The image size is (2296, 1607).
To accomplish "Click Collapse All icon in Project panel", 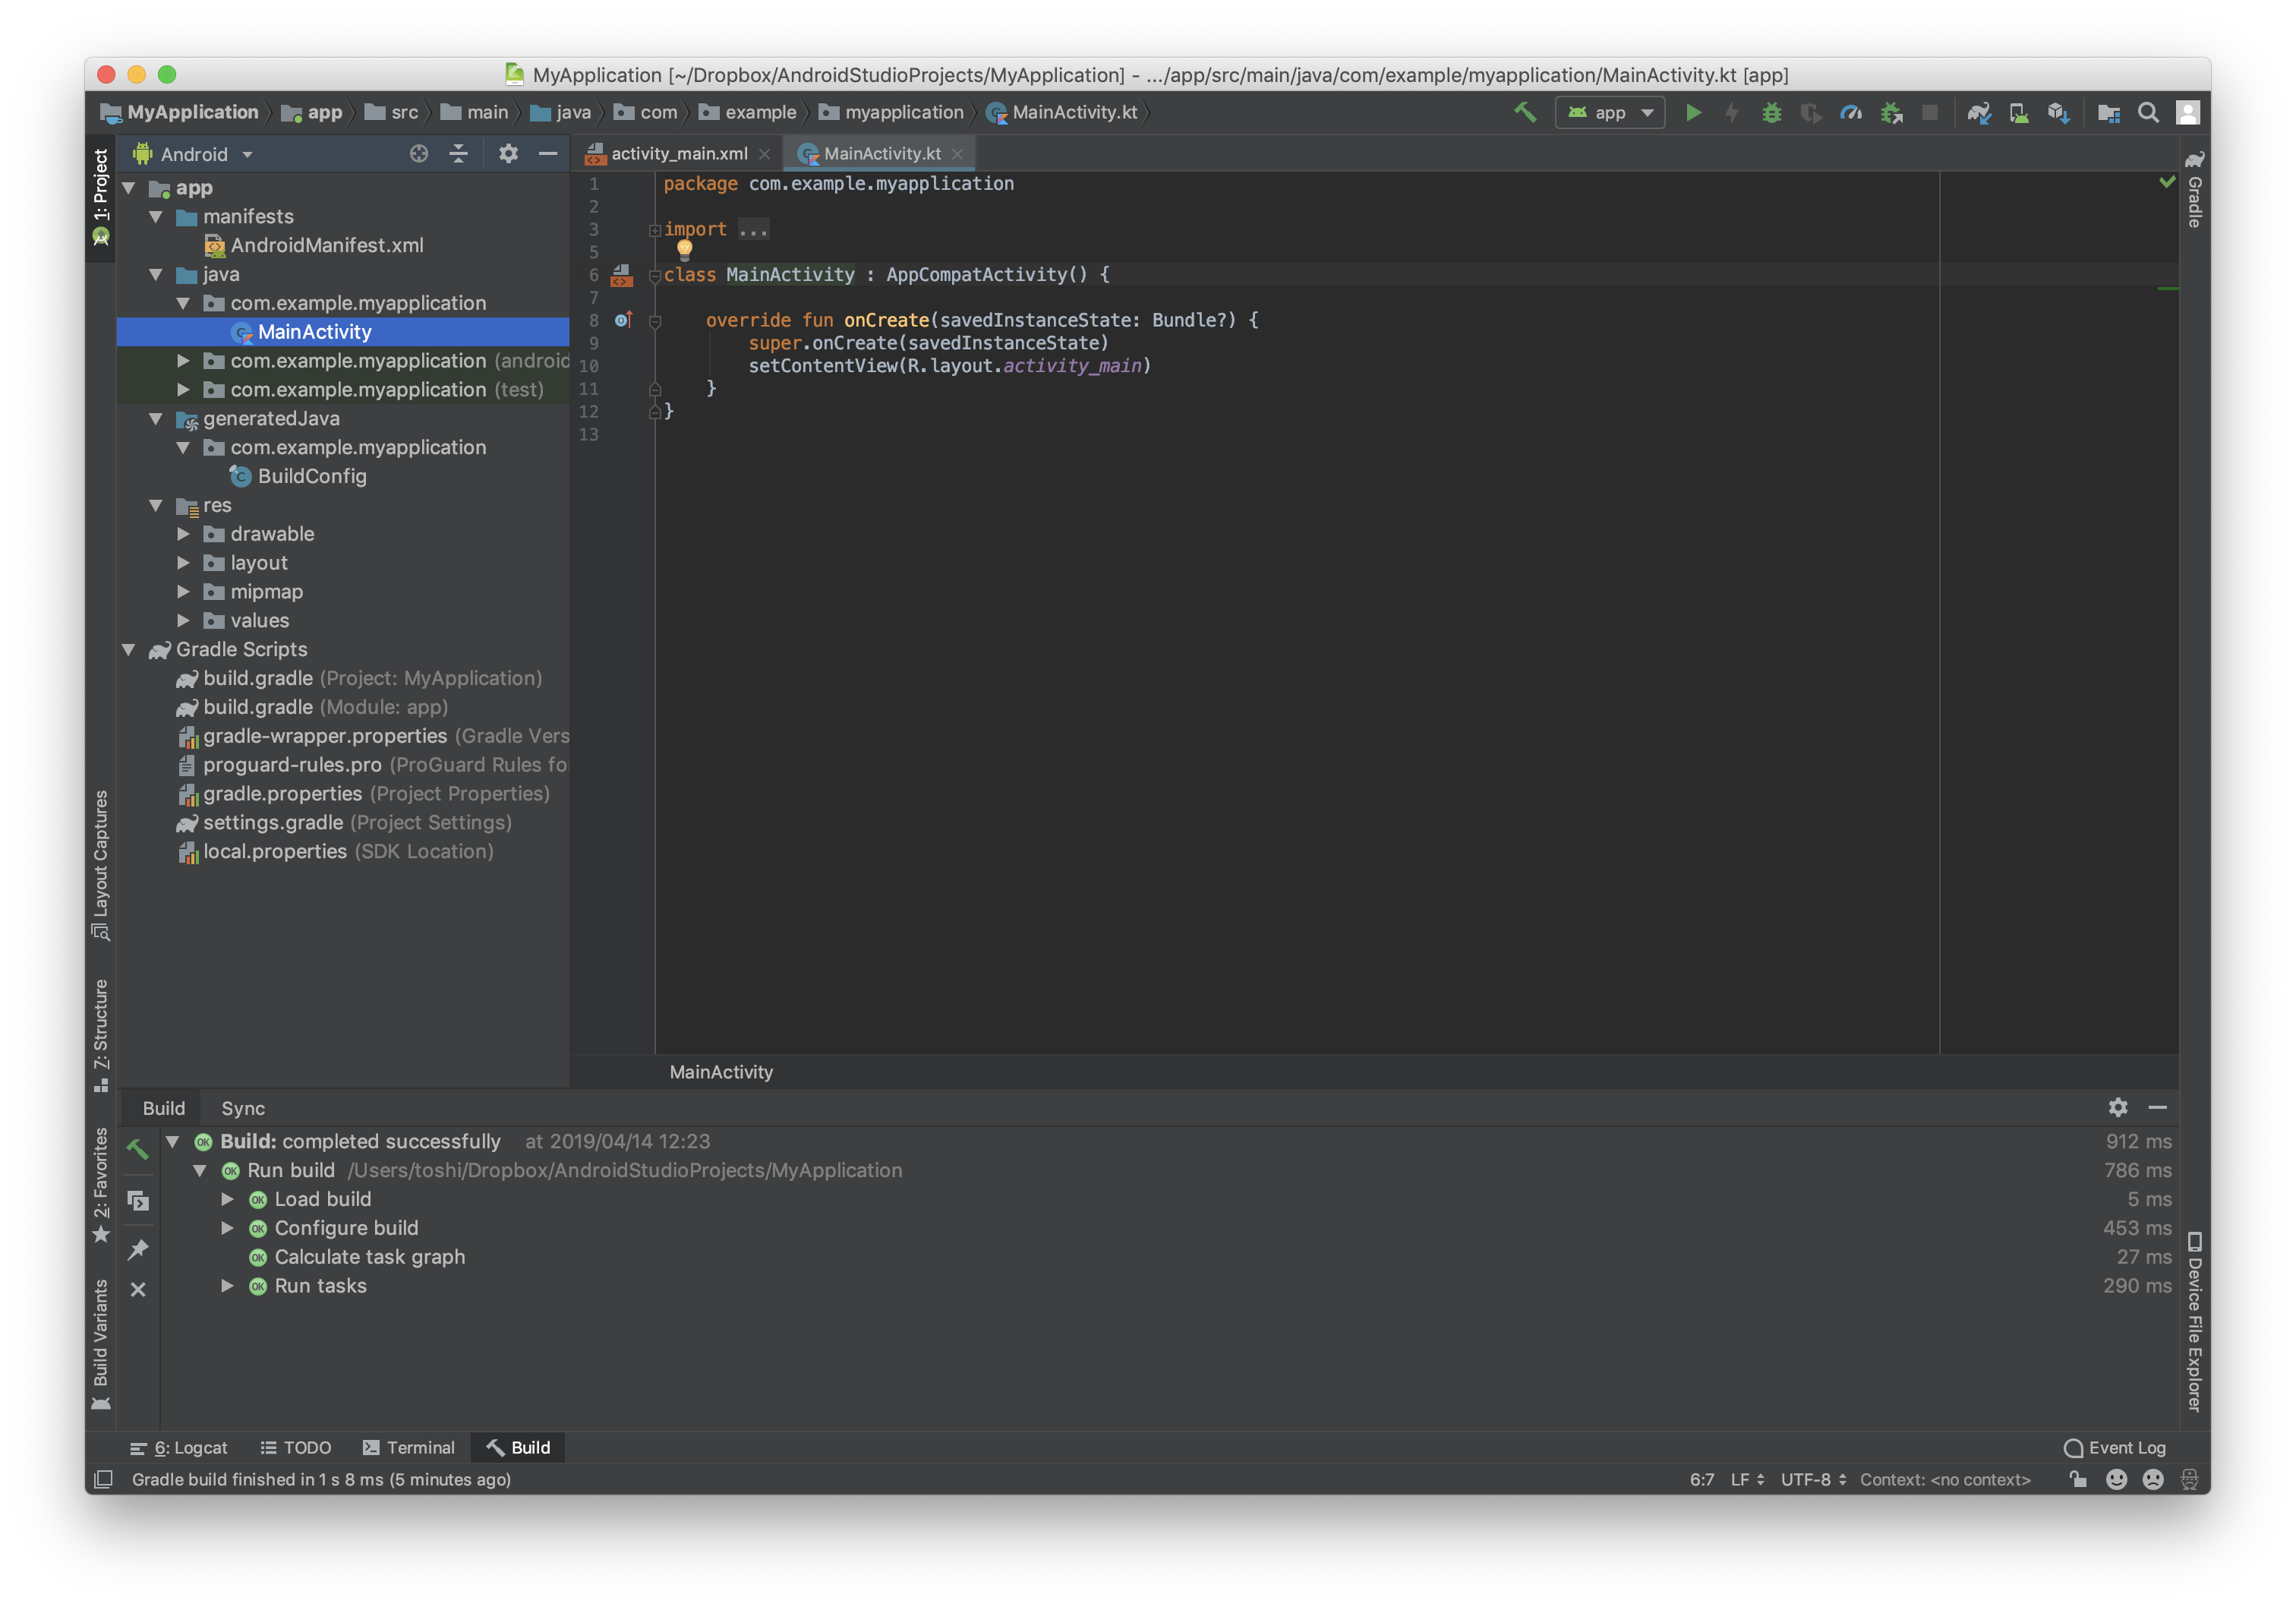I will (x=458, y=153).
